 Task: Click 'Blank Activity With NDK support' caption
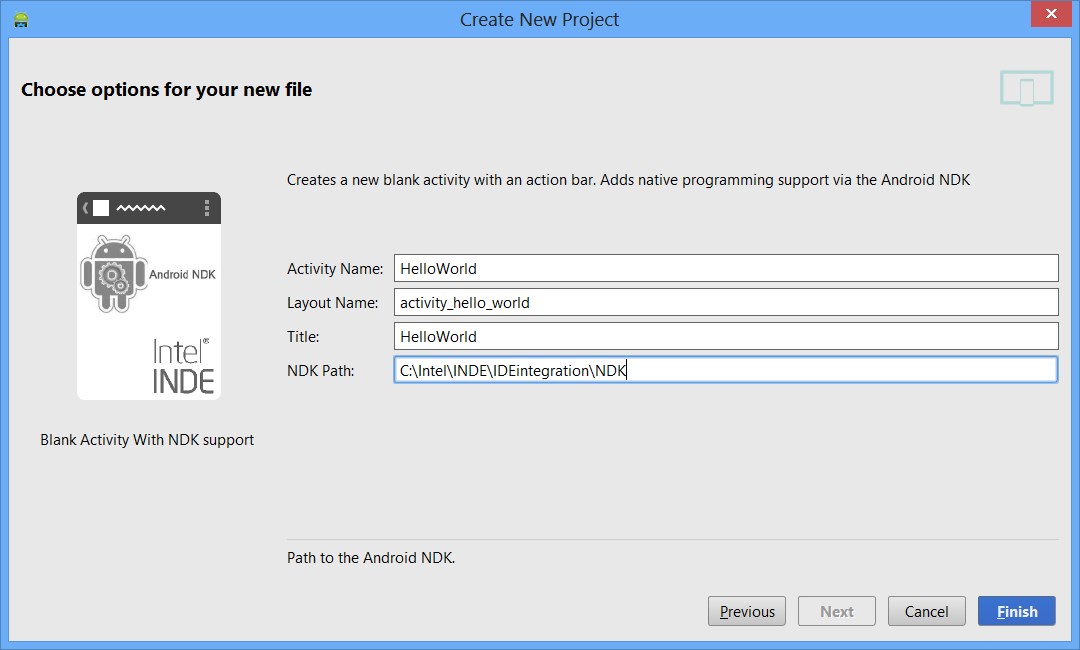[147, 440]
